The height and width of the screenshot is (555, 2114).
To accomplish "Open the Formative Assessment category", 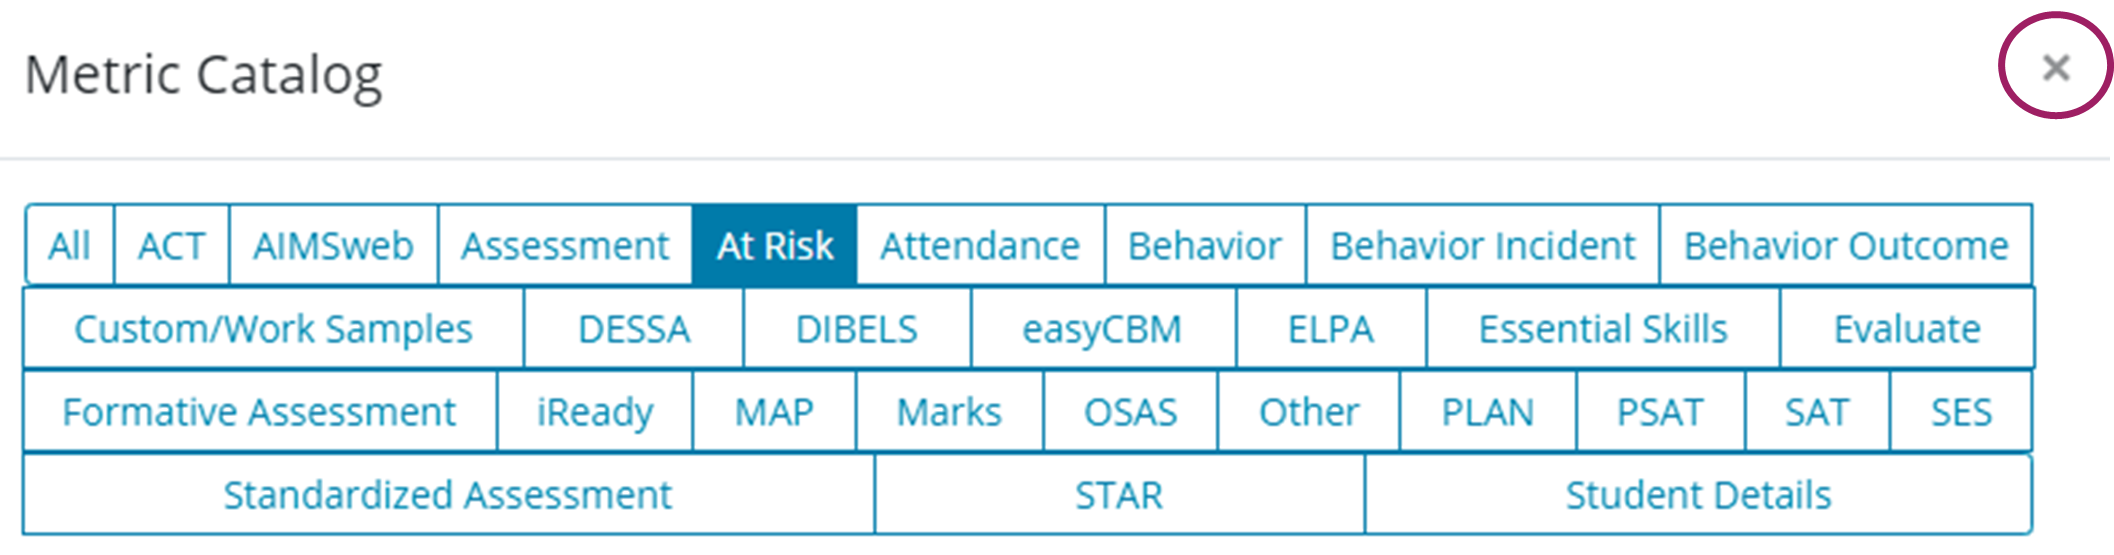I will click(259, 412).
